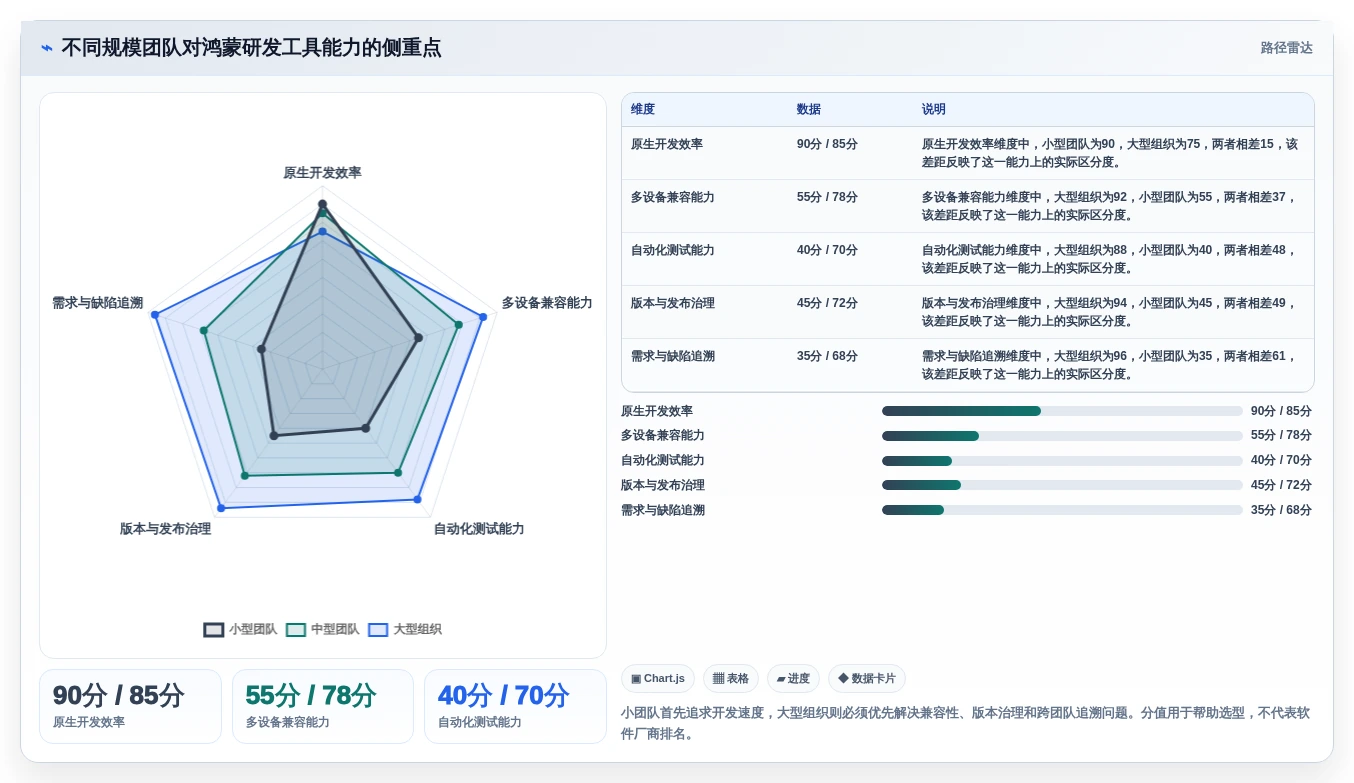Click radar axis label 原生开发效率
1354x783 pixels.
(322, 173)
